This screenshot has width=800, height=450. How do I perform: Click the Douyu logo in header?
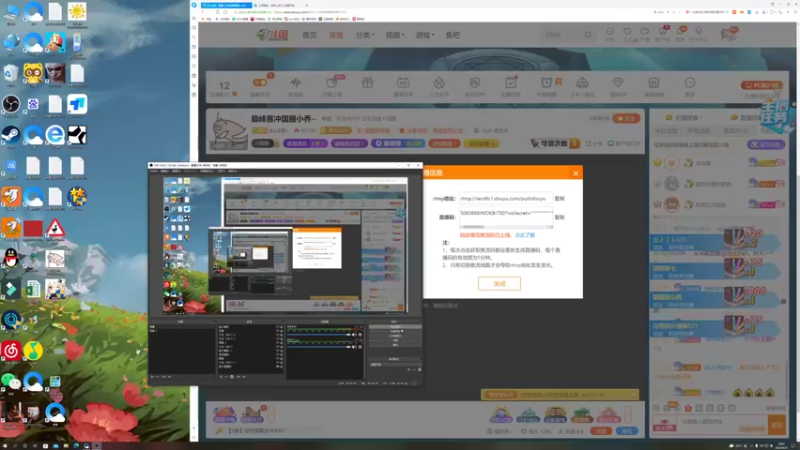tap(272, 35)
